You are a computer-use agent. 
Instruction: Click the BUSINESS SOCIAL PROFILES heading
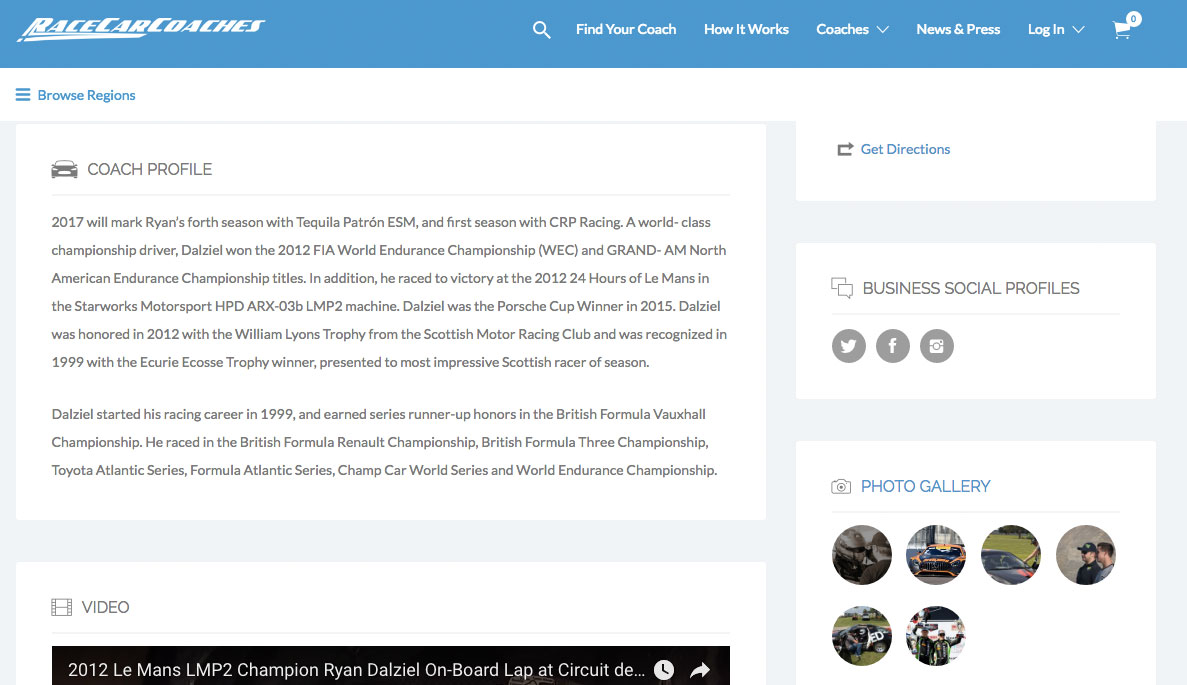pyautogui.click(x=971, y=288)
